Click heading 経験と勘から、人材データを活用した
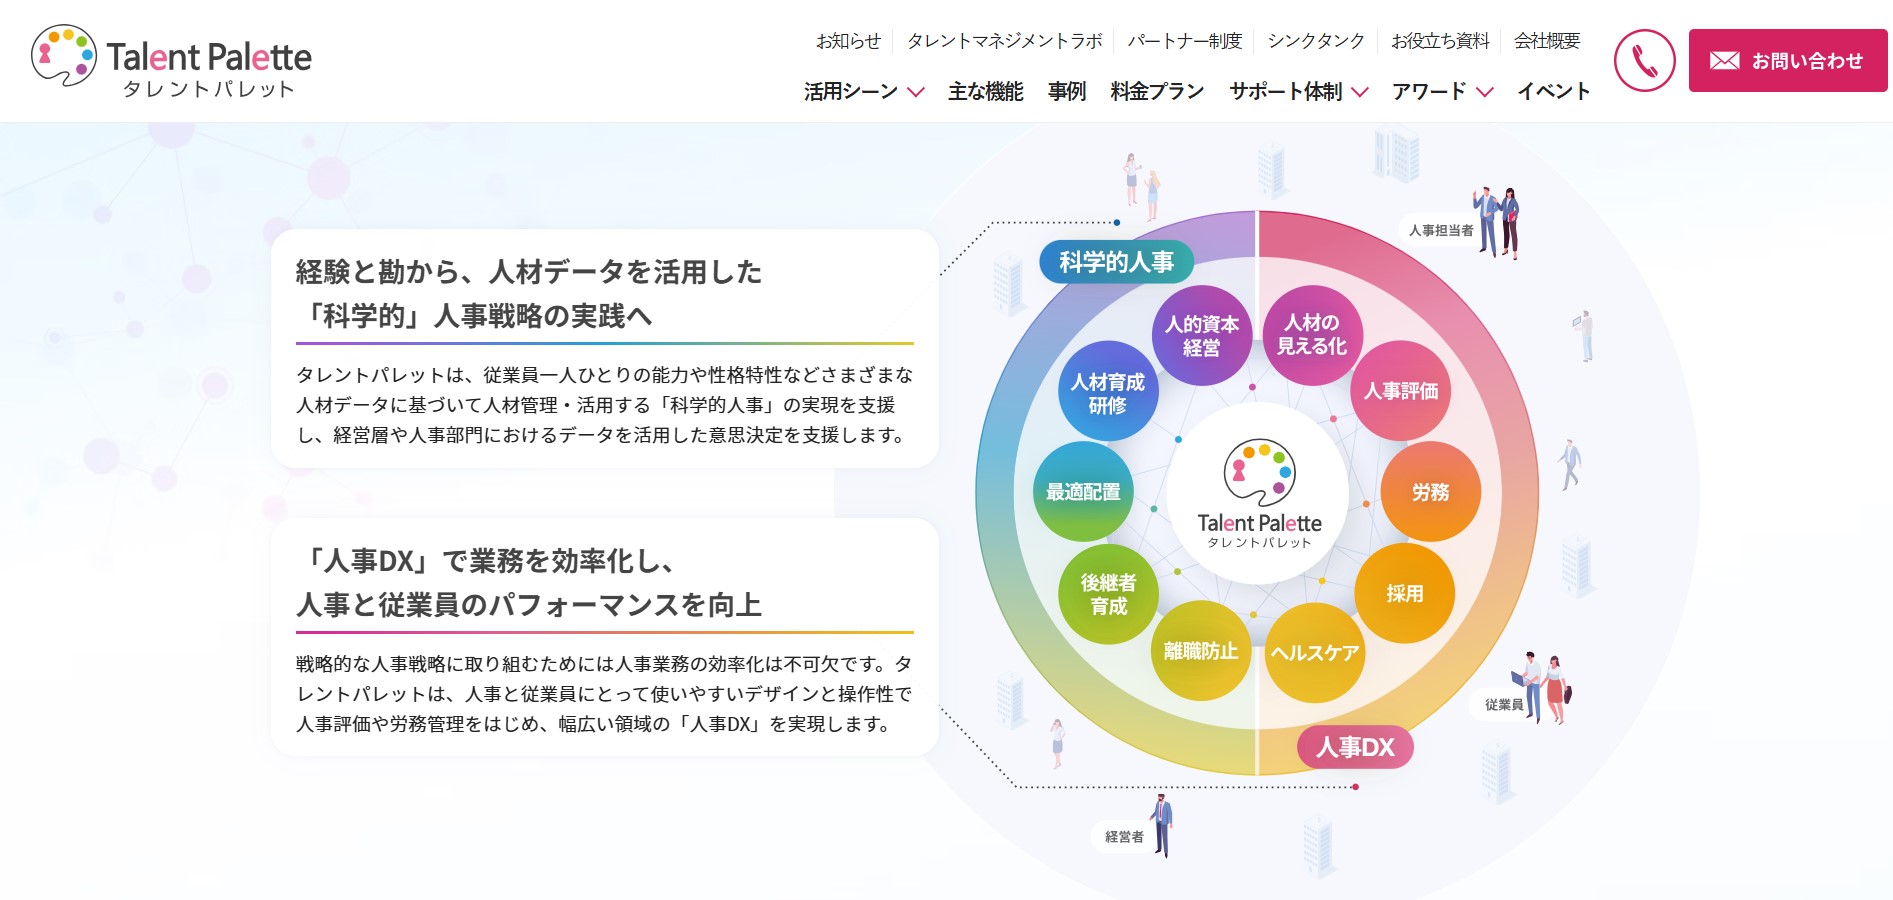The image size is (1893, 900). (529, 272)
